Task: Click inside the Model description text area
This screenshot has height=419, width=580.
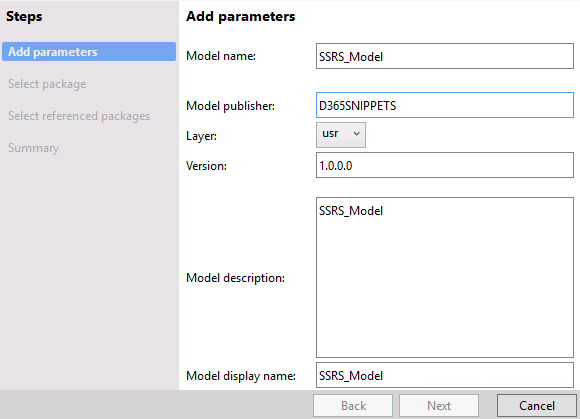Action: pyautogui.click(x=445, y=277)
